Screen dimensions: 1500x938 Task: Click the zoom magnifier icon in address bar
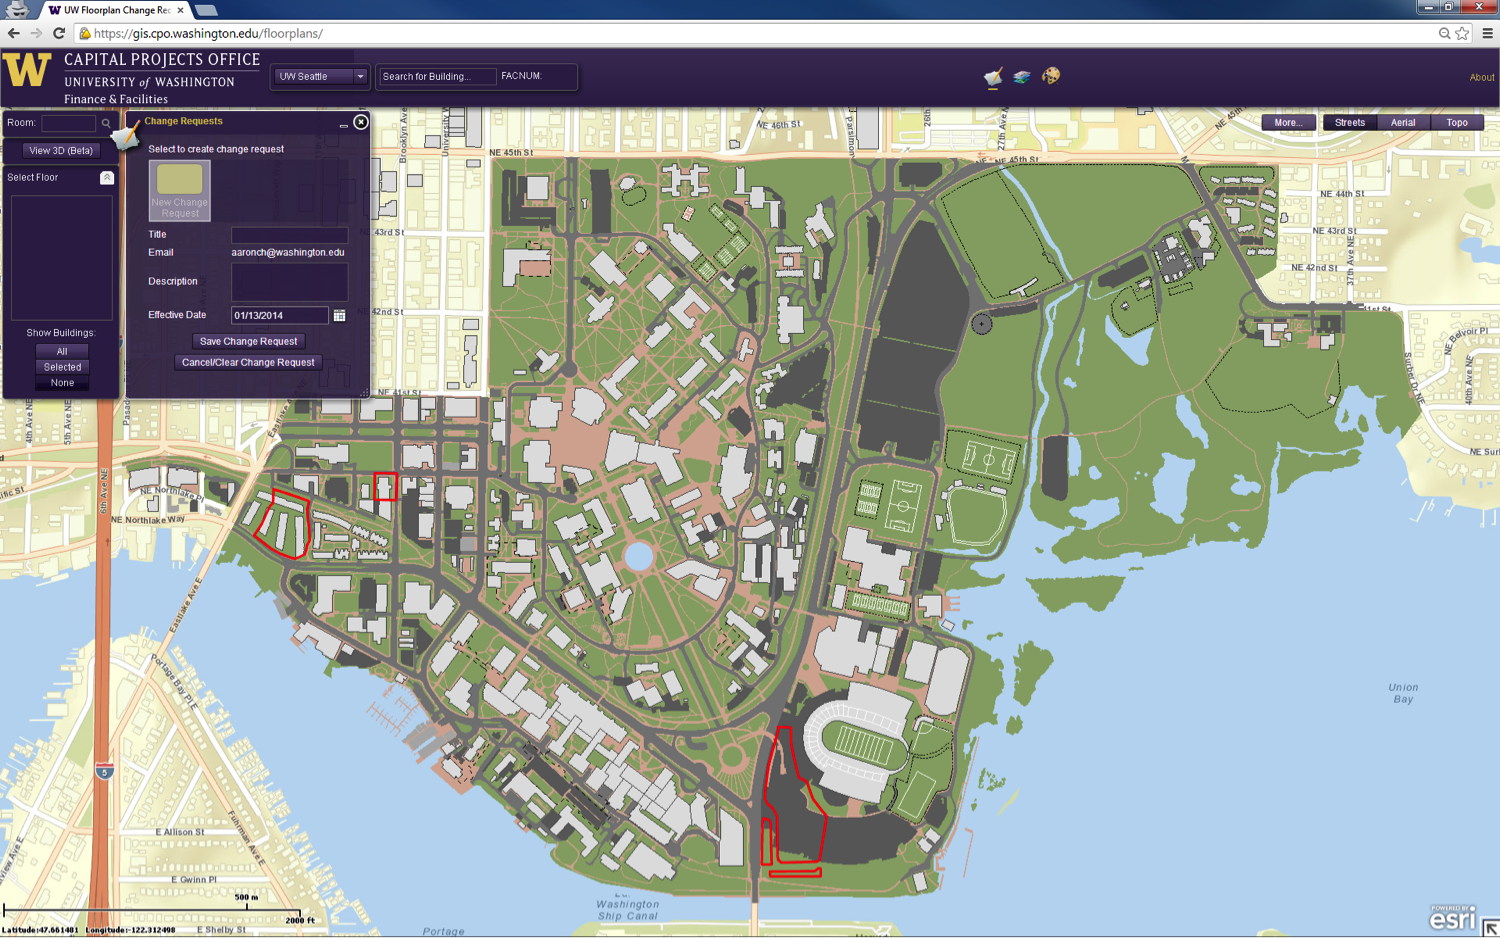(x=1444, y=33)
